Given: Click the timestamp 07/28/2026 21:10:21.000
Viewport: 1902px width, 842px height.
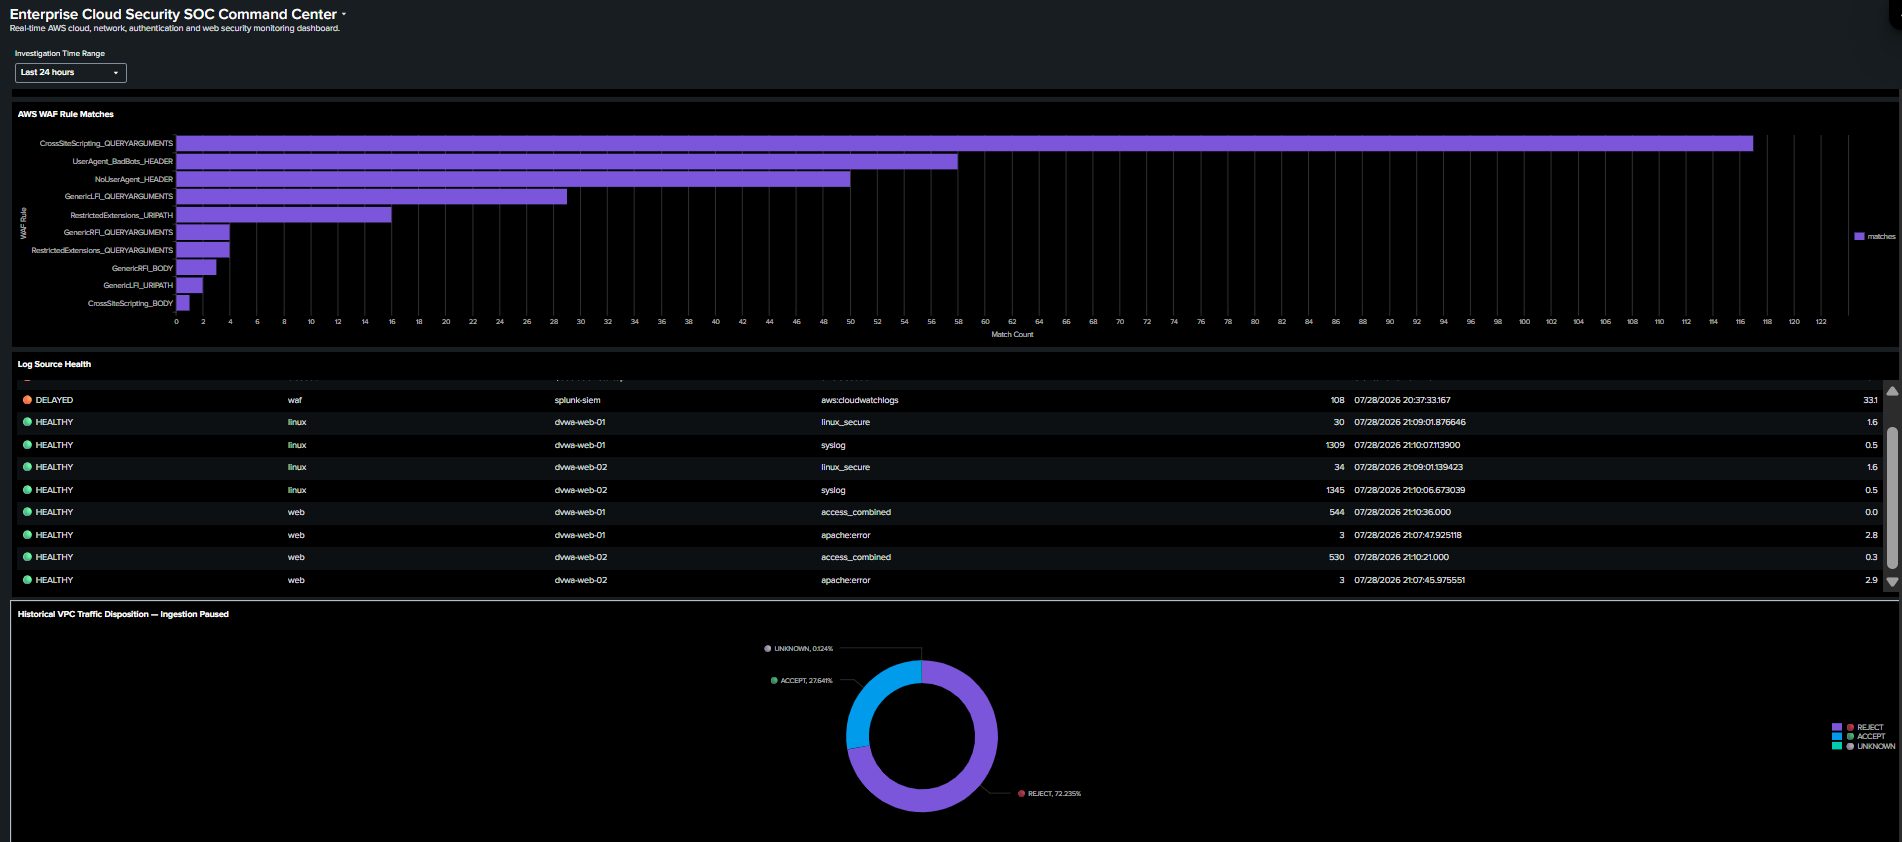Looking at the screenshot, I should 1401,557.
